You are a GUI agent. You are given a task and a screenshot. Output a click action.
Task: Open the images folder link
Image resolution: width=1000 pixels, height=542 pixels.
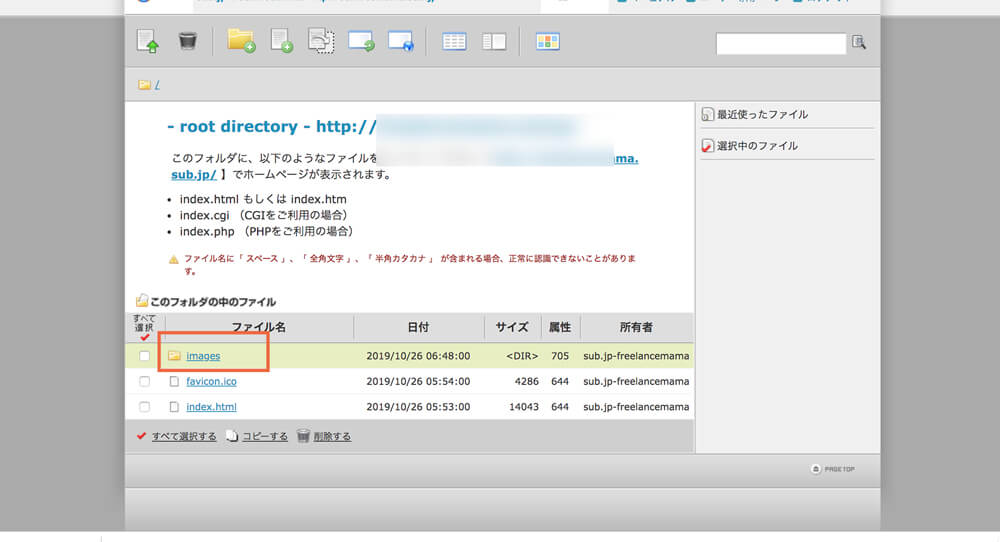click(x=203, y=356)
